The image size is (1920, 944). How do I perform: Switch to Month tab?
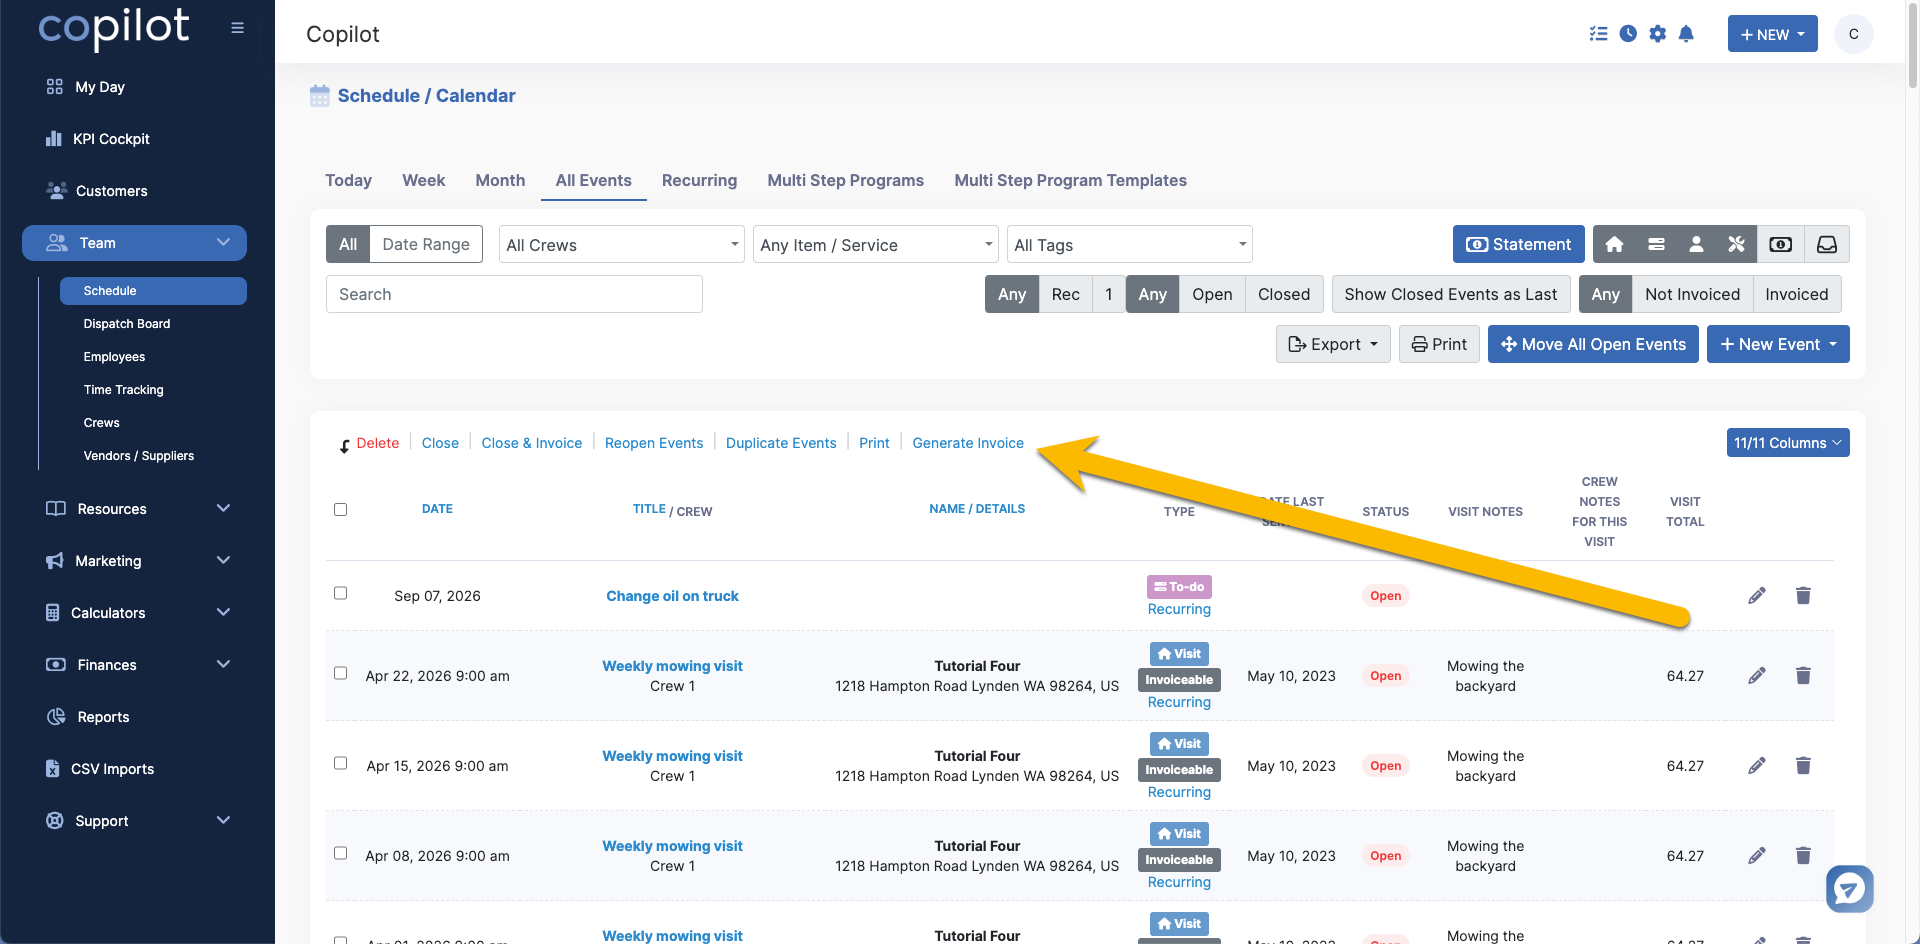500,180
